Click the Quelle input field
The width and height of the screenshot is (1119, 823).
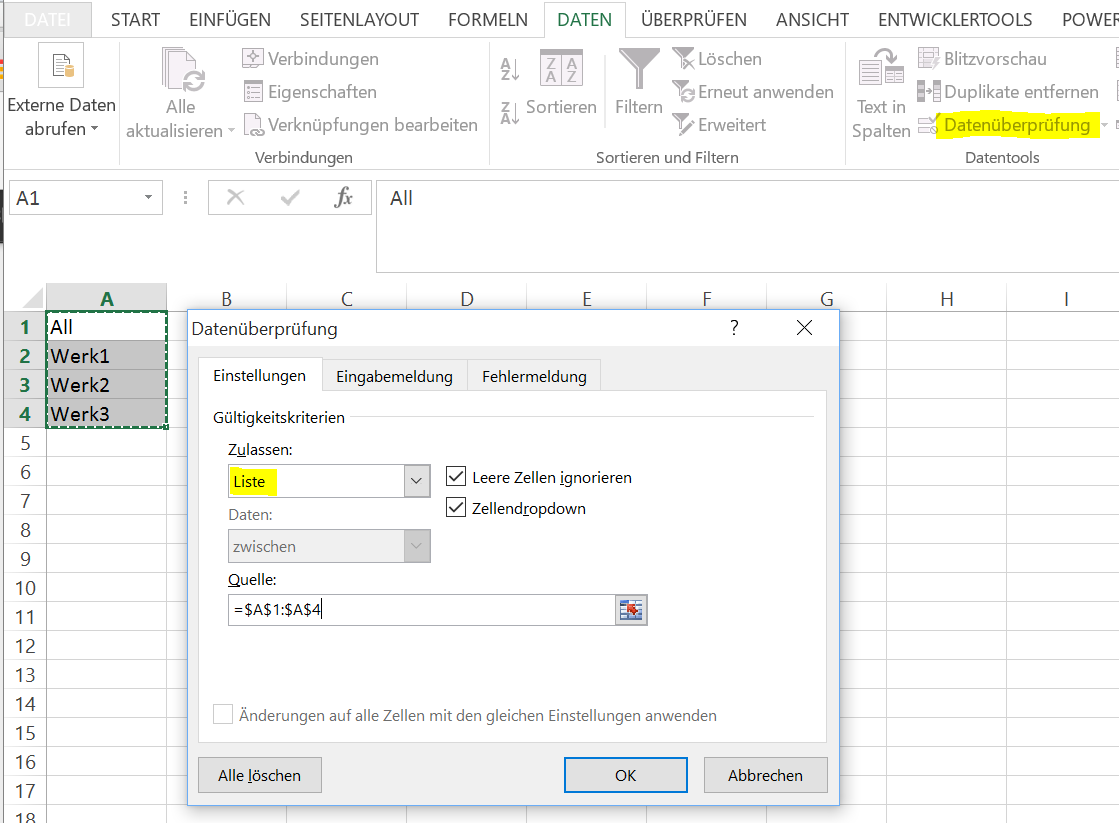[x=422, y=610]
